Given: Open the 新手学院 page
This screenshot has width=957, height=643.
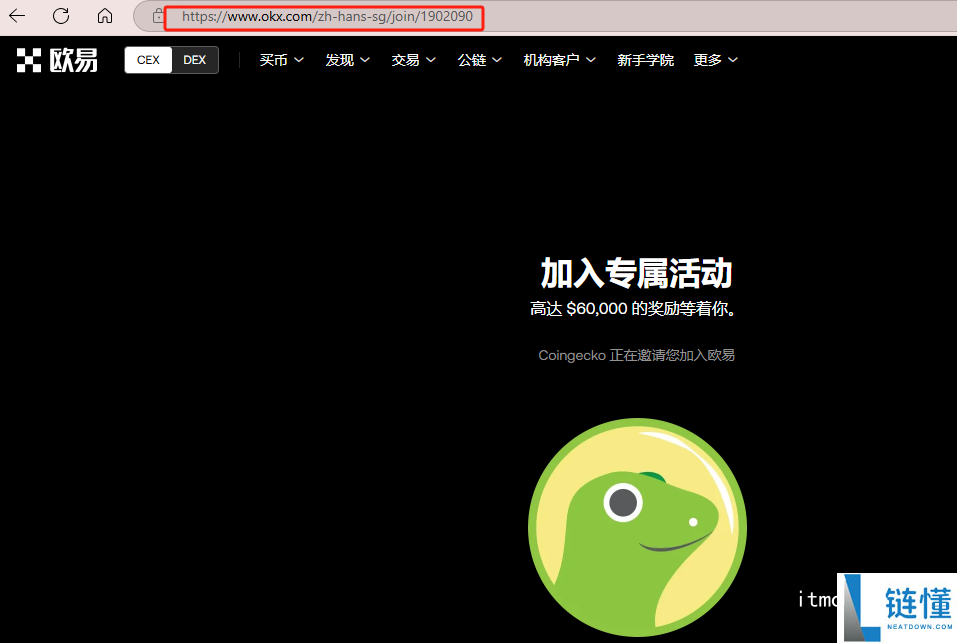Looking at the screenshot, I should click(645, 60).
